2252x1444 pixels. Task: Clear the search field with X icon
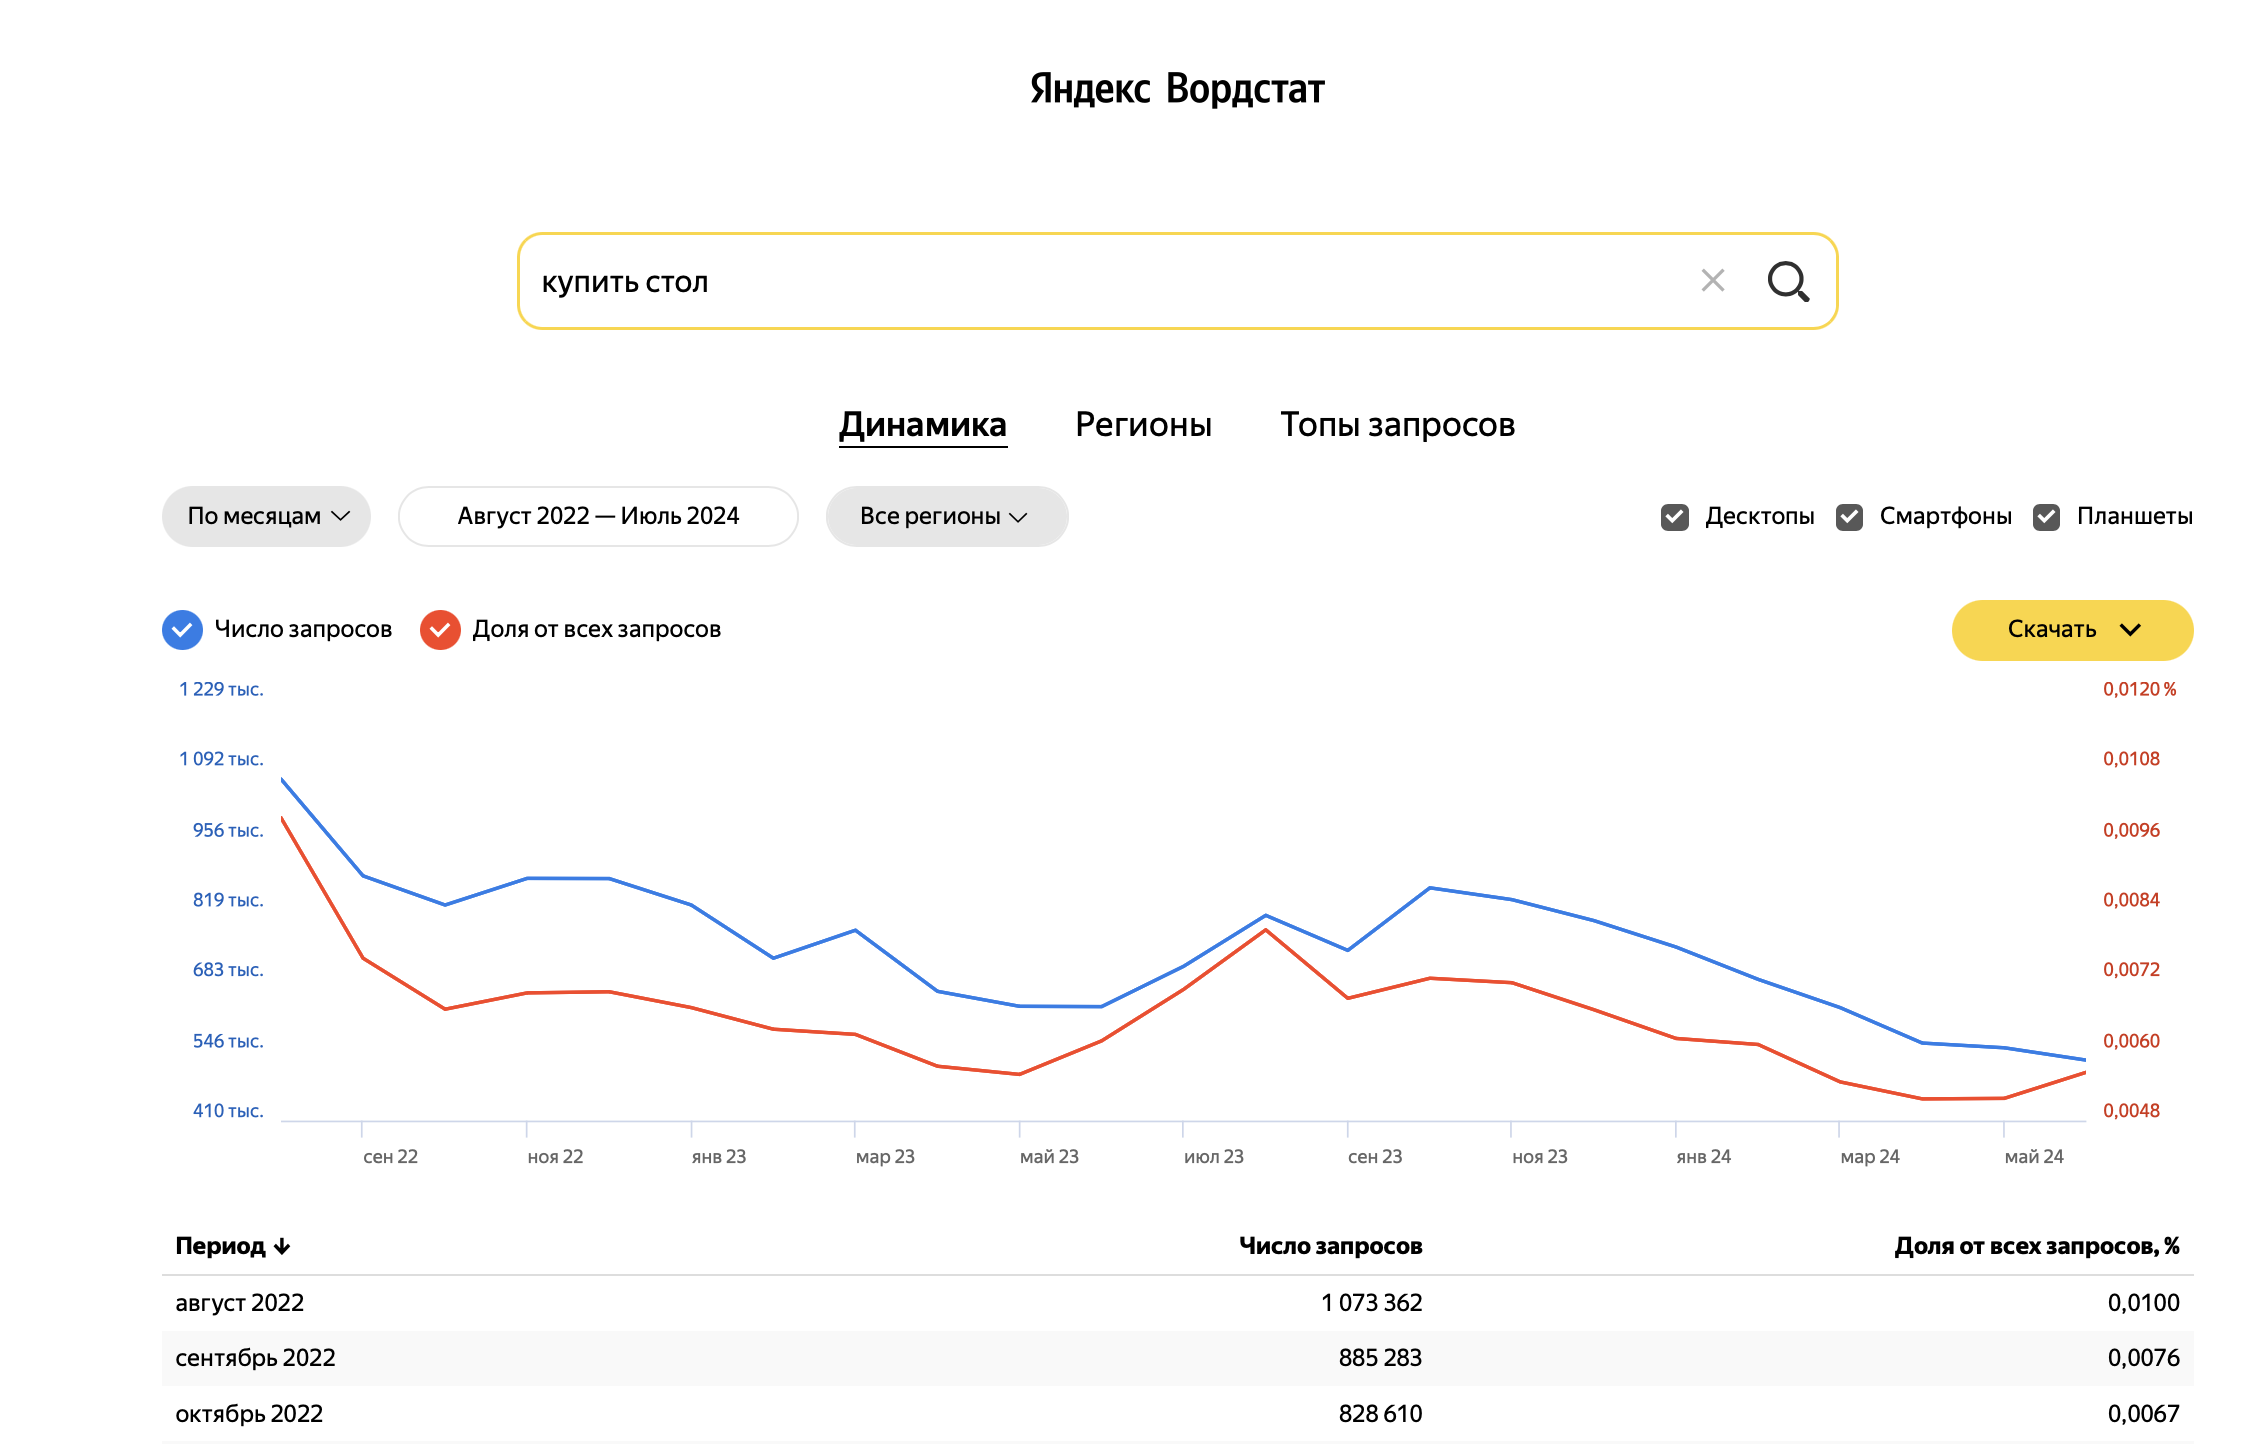click(1712, 281)
